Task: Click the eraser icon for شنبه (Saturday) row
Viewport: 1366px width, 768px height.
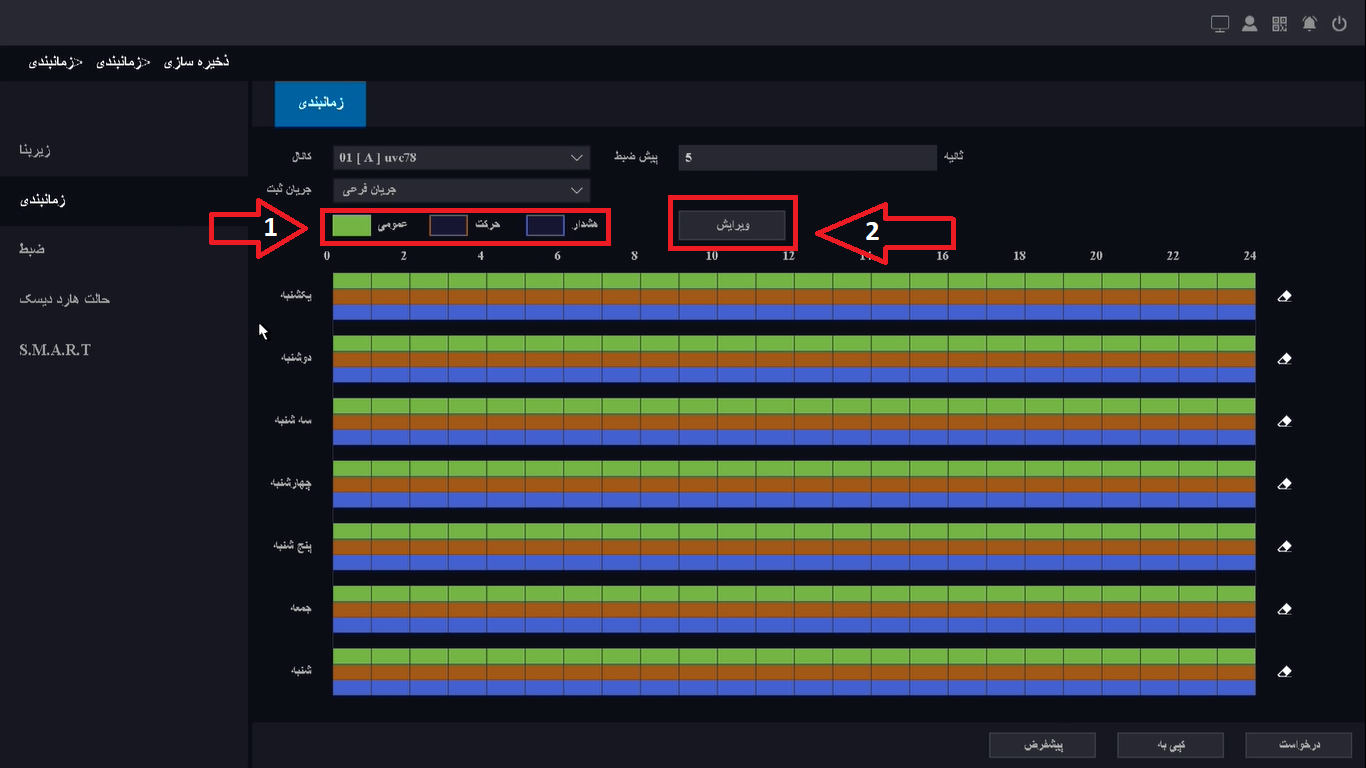Action: (x=1285, y=671)
